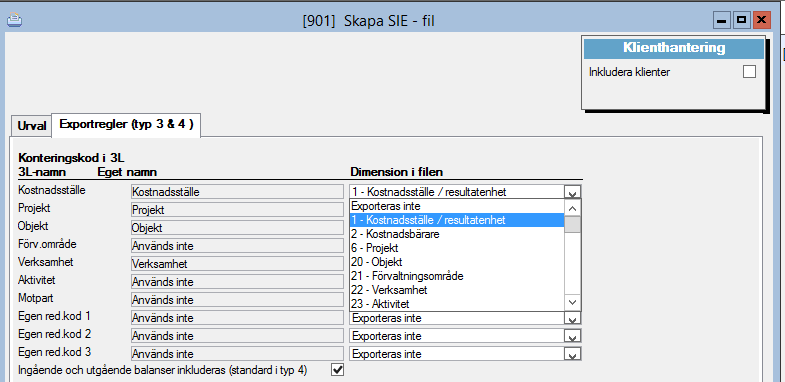
Task: Maximize the Skapa SIE - fil window
Action: [x=741, y=21]
